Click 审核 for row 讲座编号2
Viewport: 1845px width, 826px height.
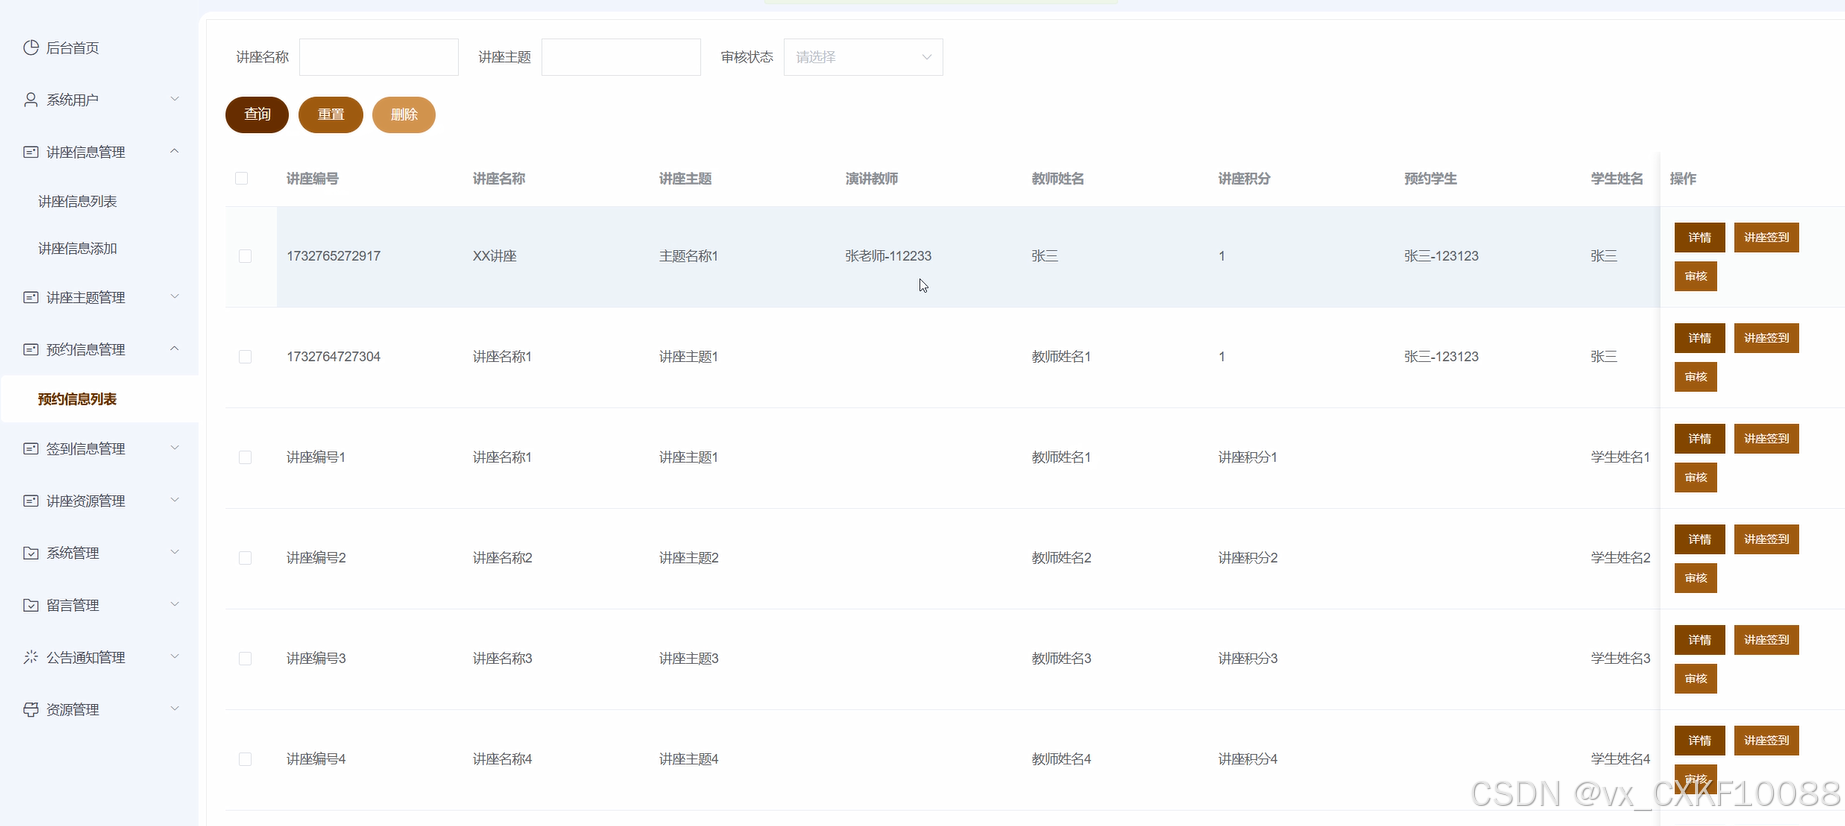[x=1696, y=578]
